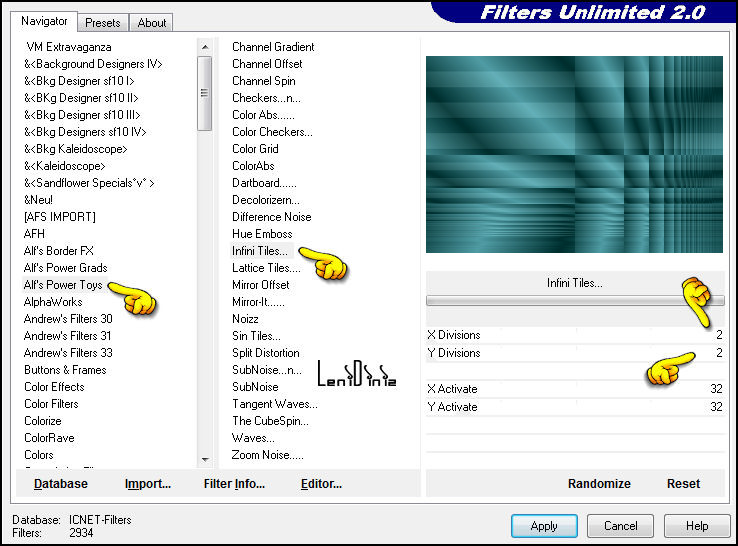Select Alf's Power Toys filter category
This screenshot has width=738, height=546.
[63, 285]
